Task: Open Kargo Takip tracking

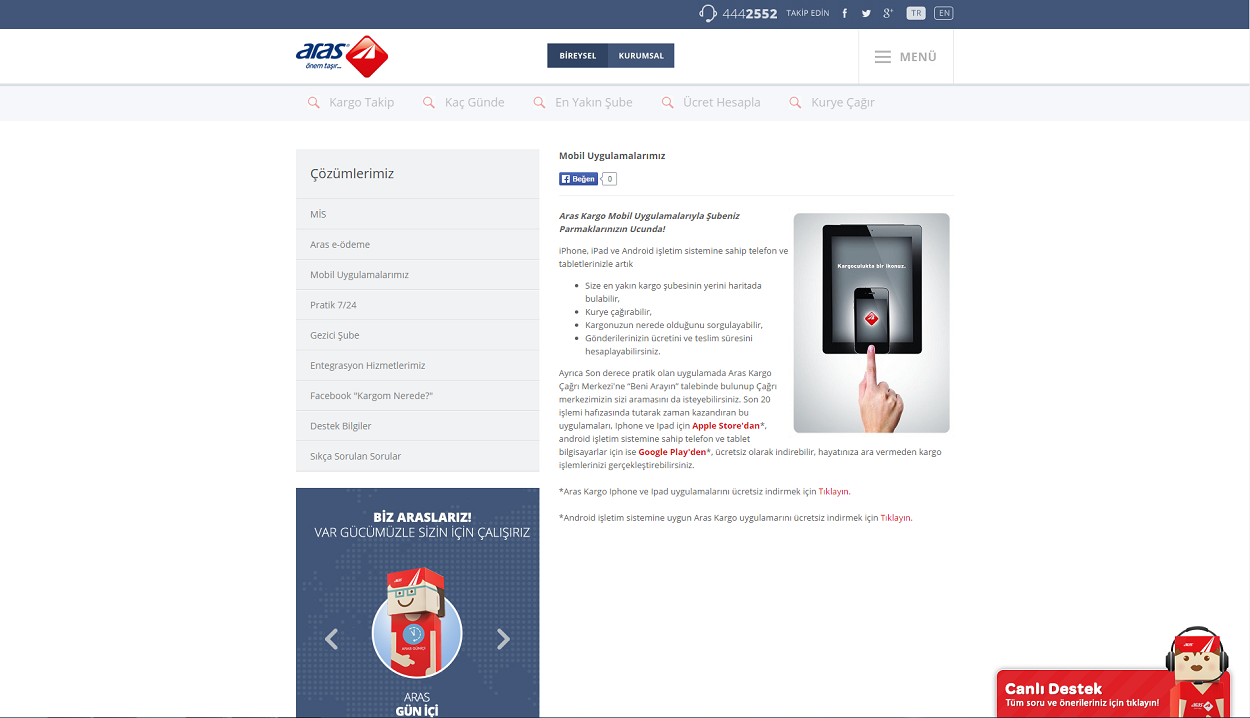Action: [361, 102]
